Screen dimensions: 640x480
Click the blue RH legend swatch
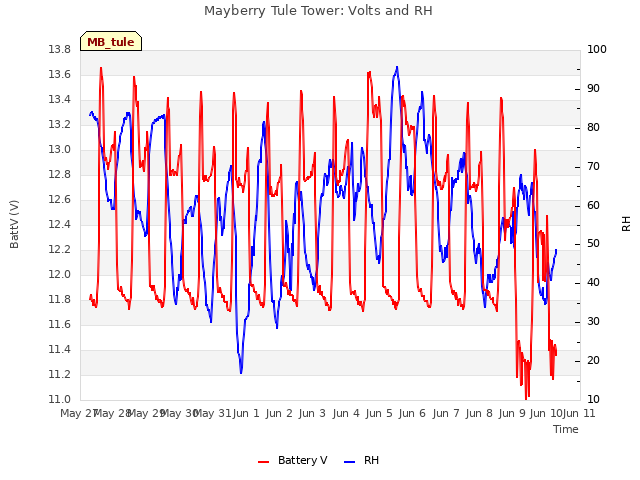click(x=350, y=461)
